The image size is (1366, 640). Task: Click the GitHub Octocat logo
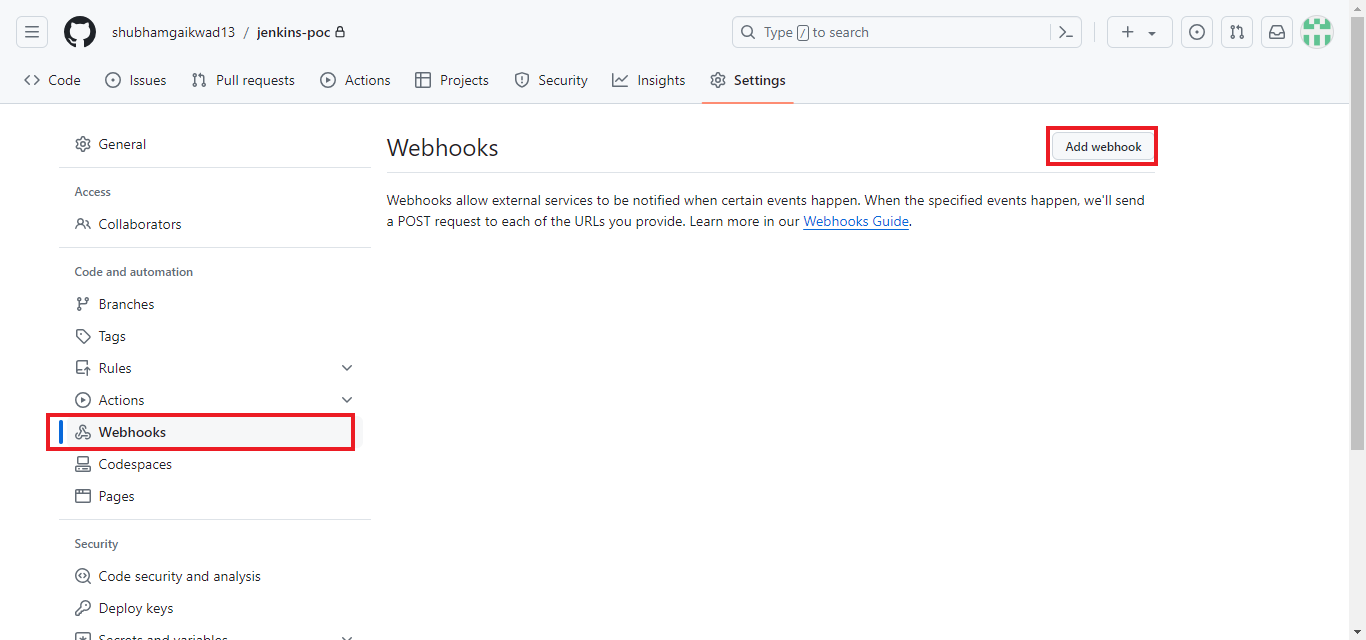point(80,32)
